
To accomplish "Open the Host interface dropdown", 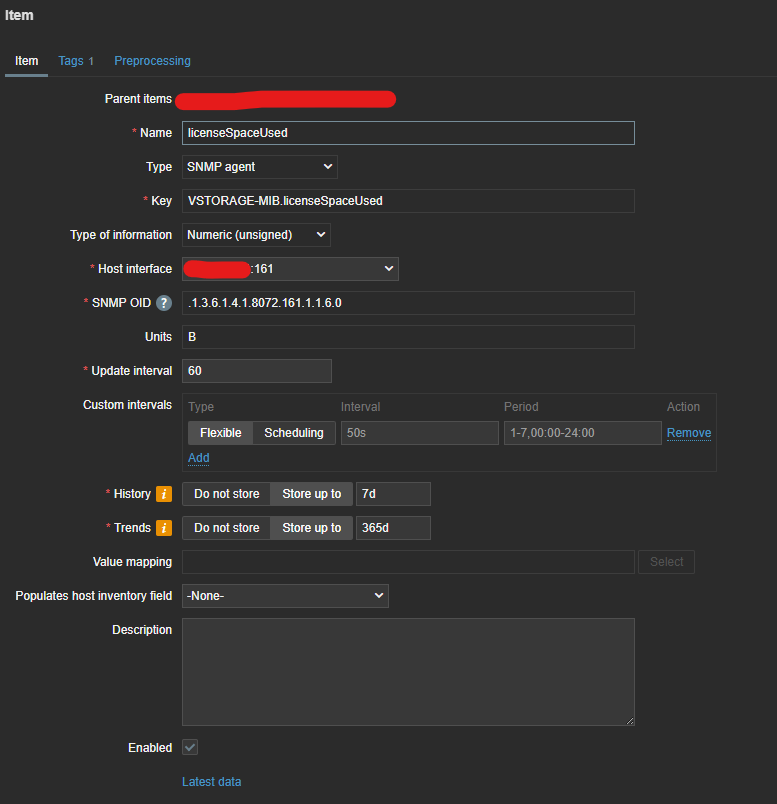I will tap(290, 269).
